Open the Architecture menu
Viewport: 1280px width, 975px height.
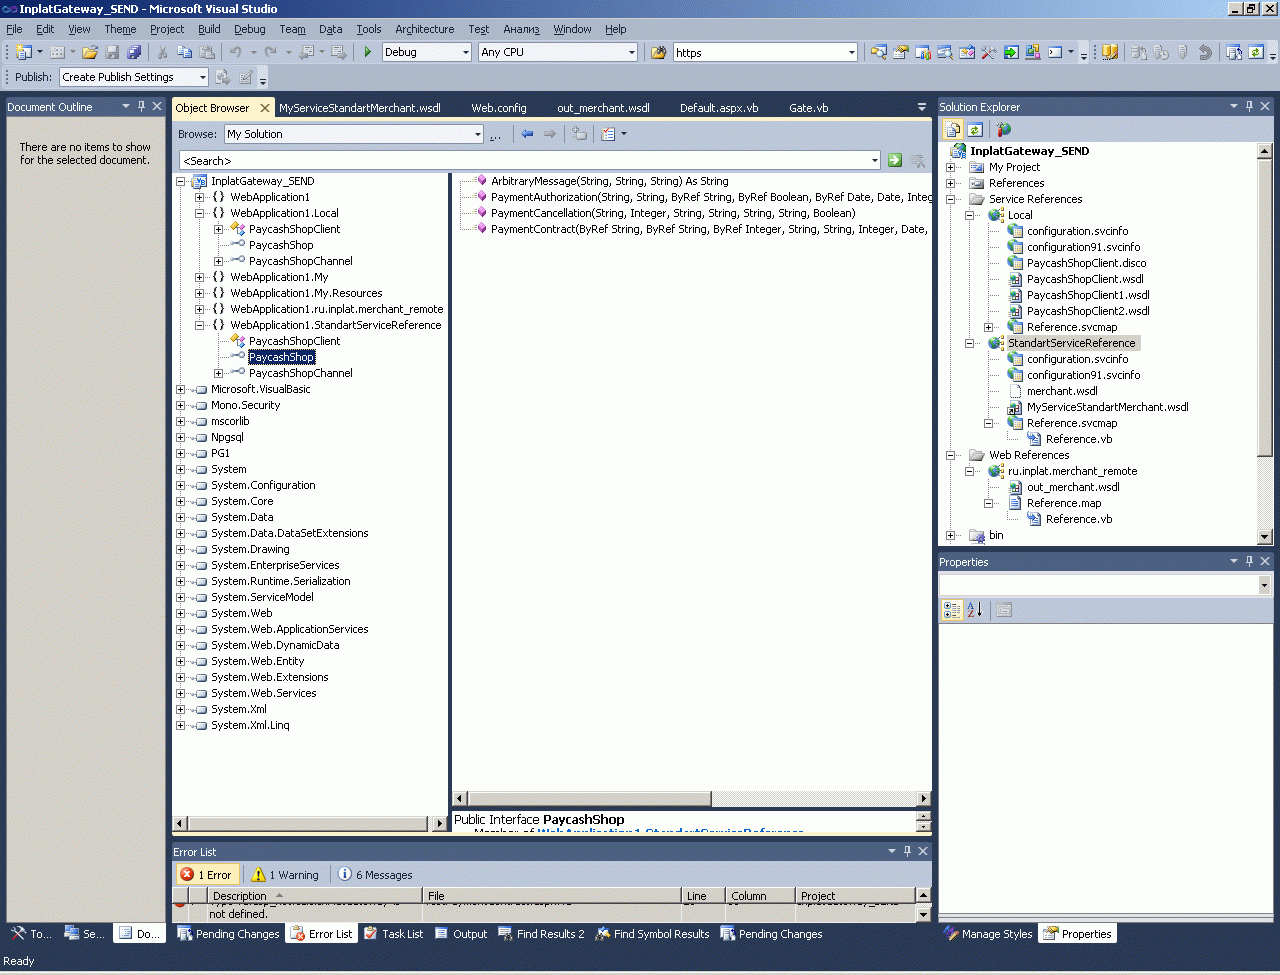pyautogui.click(x=424, y=29)
